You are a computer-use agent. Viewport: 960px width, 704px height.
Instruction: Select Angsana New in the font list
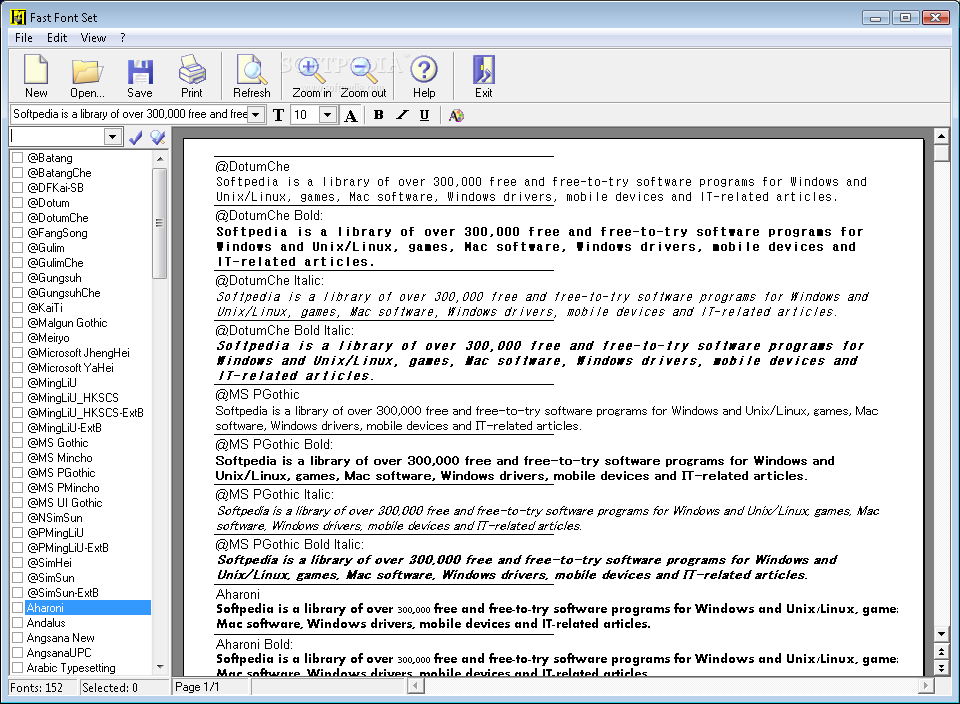pos(60,638)
